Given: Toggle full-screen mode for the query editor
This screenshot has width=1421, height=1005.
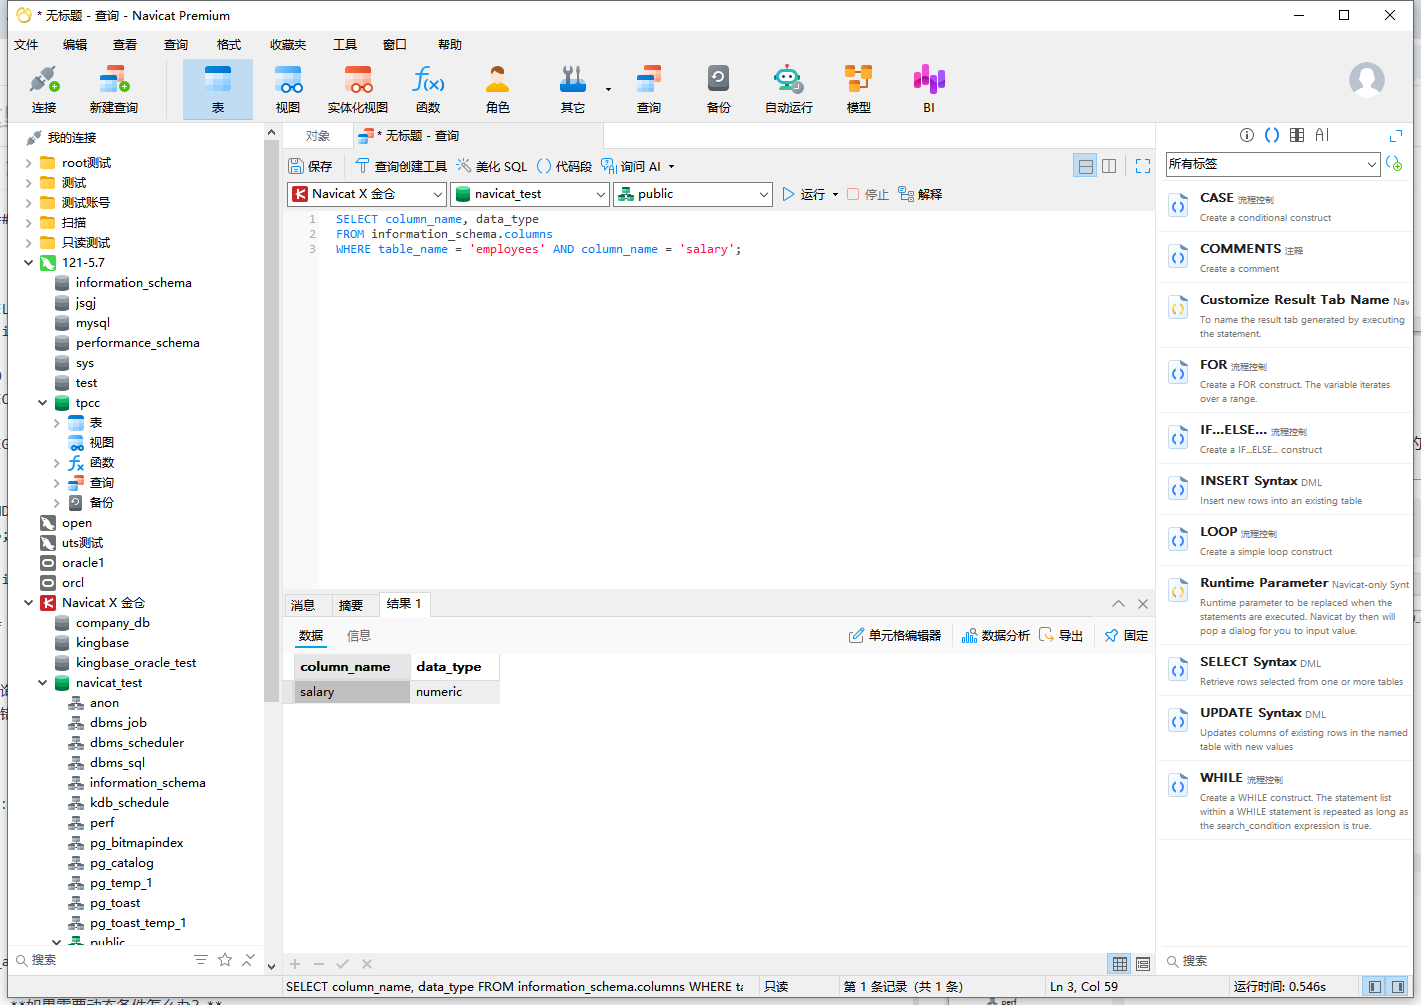Looking at the screenshot, I should 1143,166.
